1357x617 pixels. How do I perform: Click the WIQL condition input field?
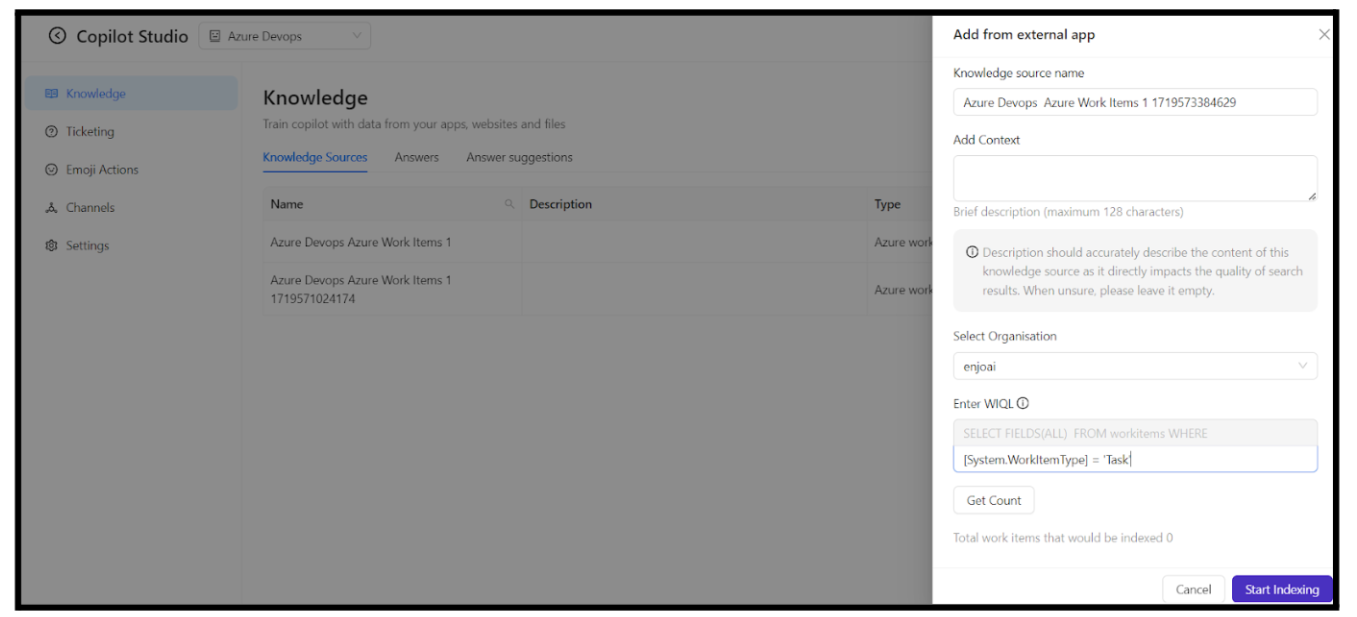coord(1135,459)
